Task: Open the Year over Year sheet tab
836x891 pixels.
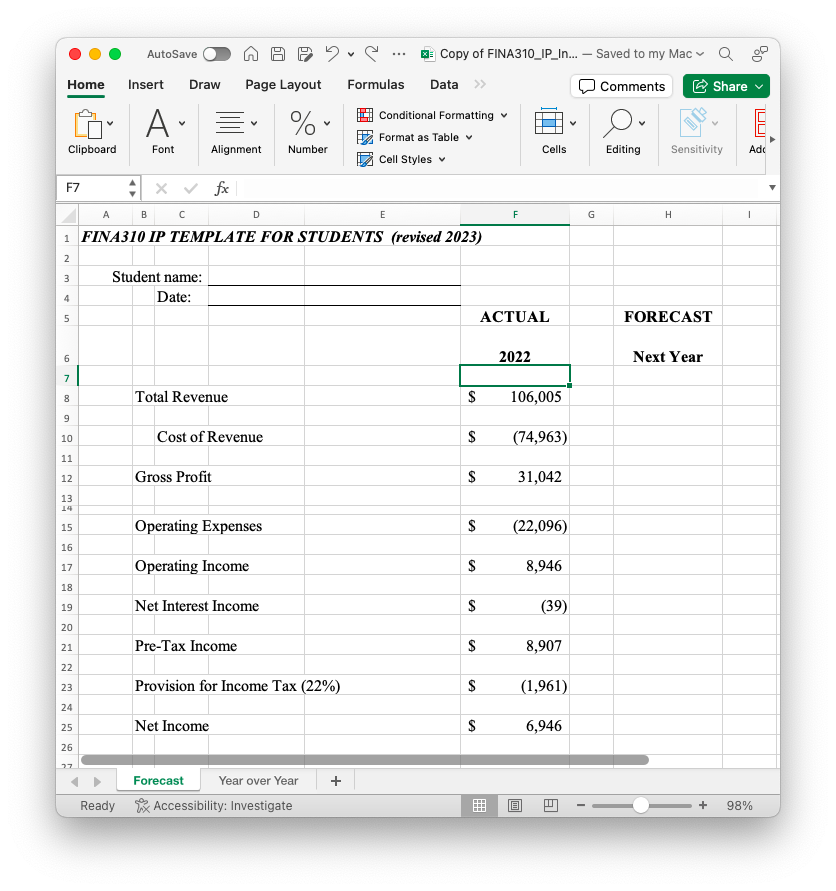Action: 259,780
